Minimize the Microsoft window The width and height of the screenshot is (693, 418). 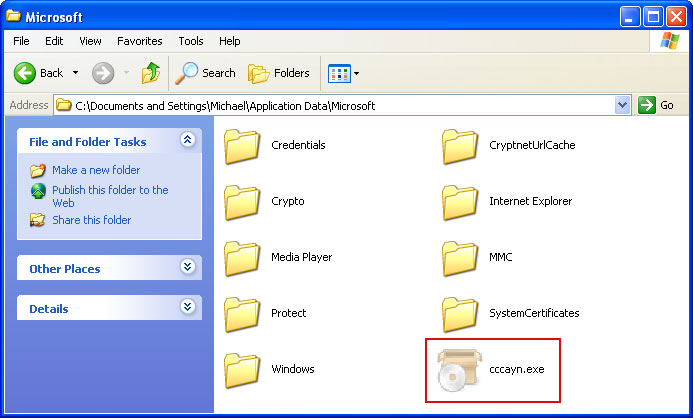pos(630,17)
